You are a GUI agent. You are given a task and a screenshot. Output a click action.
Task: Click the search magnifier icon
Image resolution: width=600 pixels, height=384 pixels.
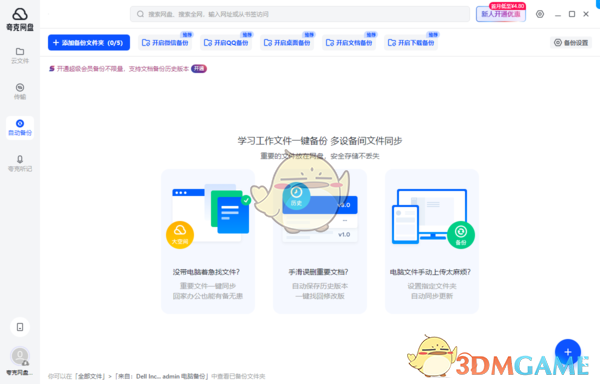(x=140, y=14)
